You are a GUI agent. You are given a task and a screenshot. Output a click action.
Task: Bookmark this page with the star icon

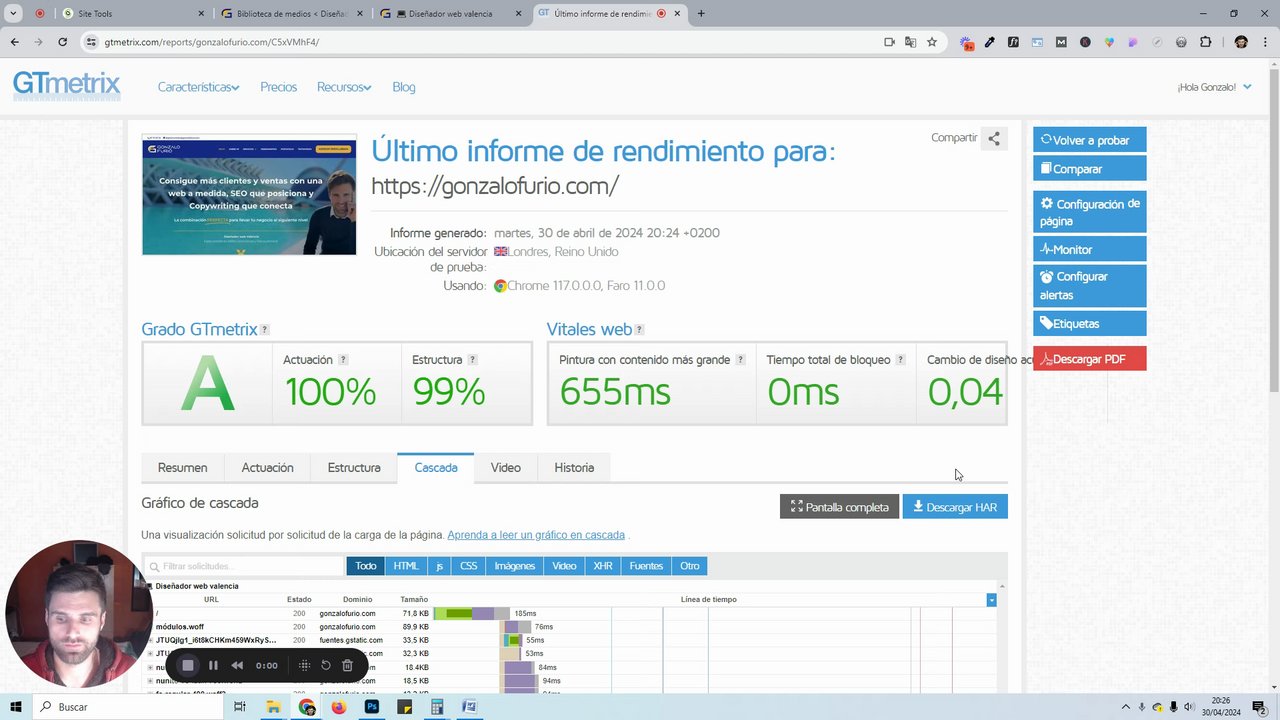932,42
